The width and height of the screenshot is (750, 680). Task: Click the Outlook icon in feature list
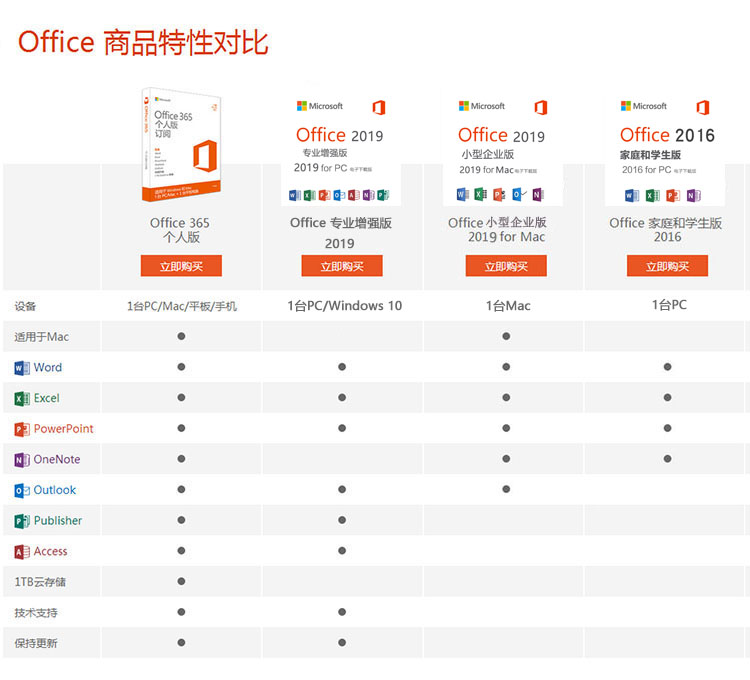tap(22, 490)
